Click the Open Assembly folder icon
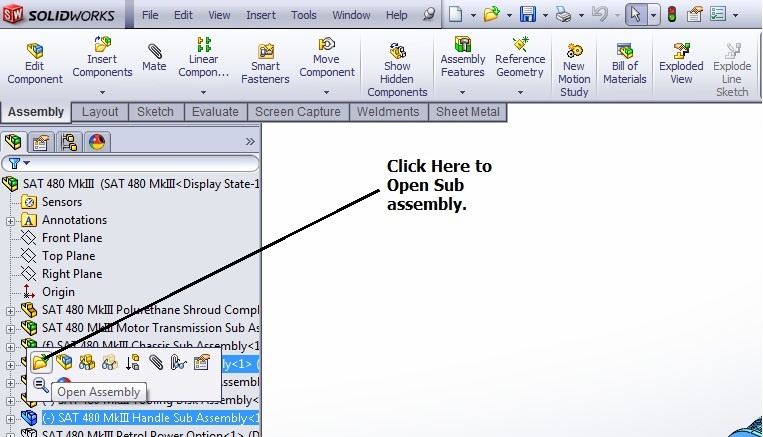The image size is (763, 437). click(x=41, y=363)
